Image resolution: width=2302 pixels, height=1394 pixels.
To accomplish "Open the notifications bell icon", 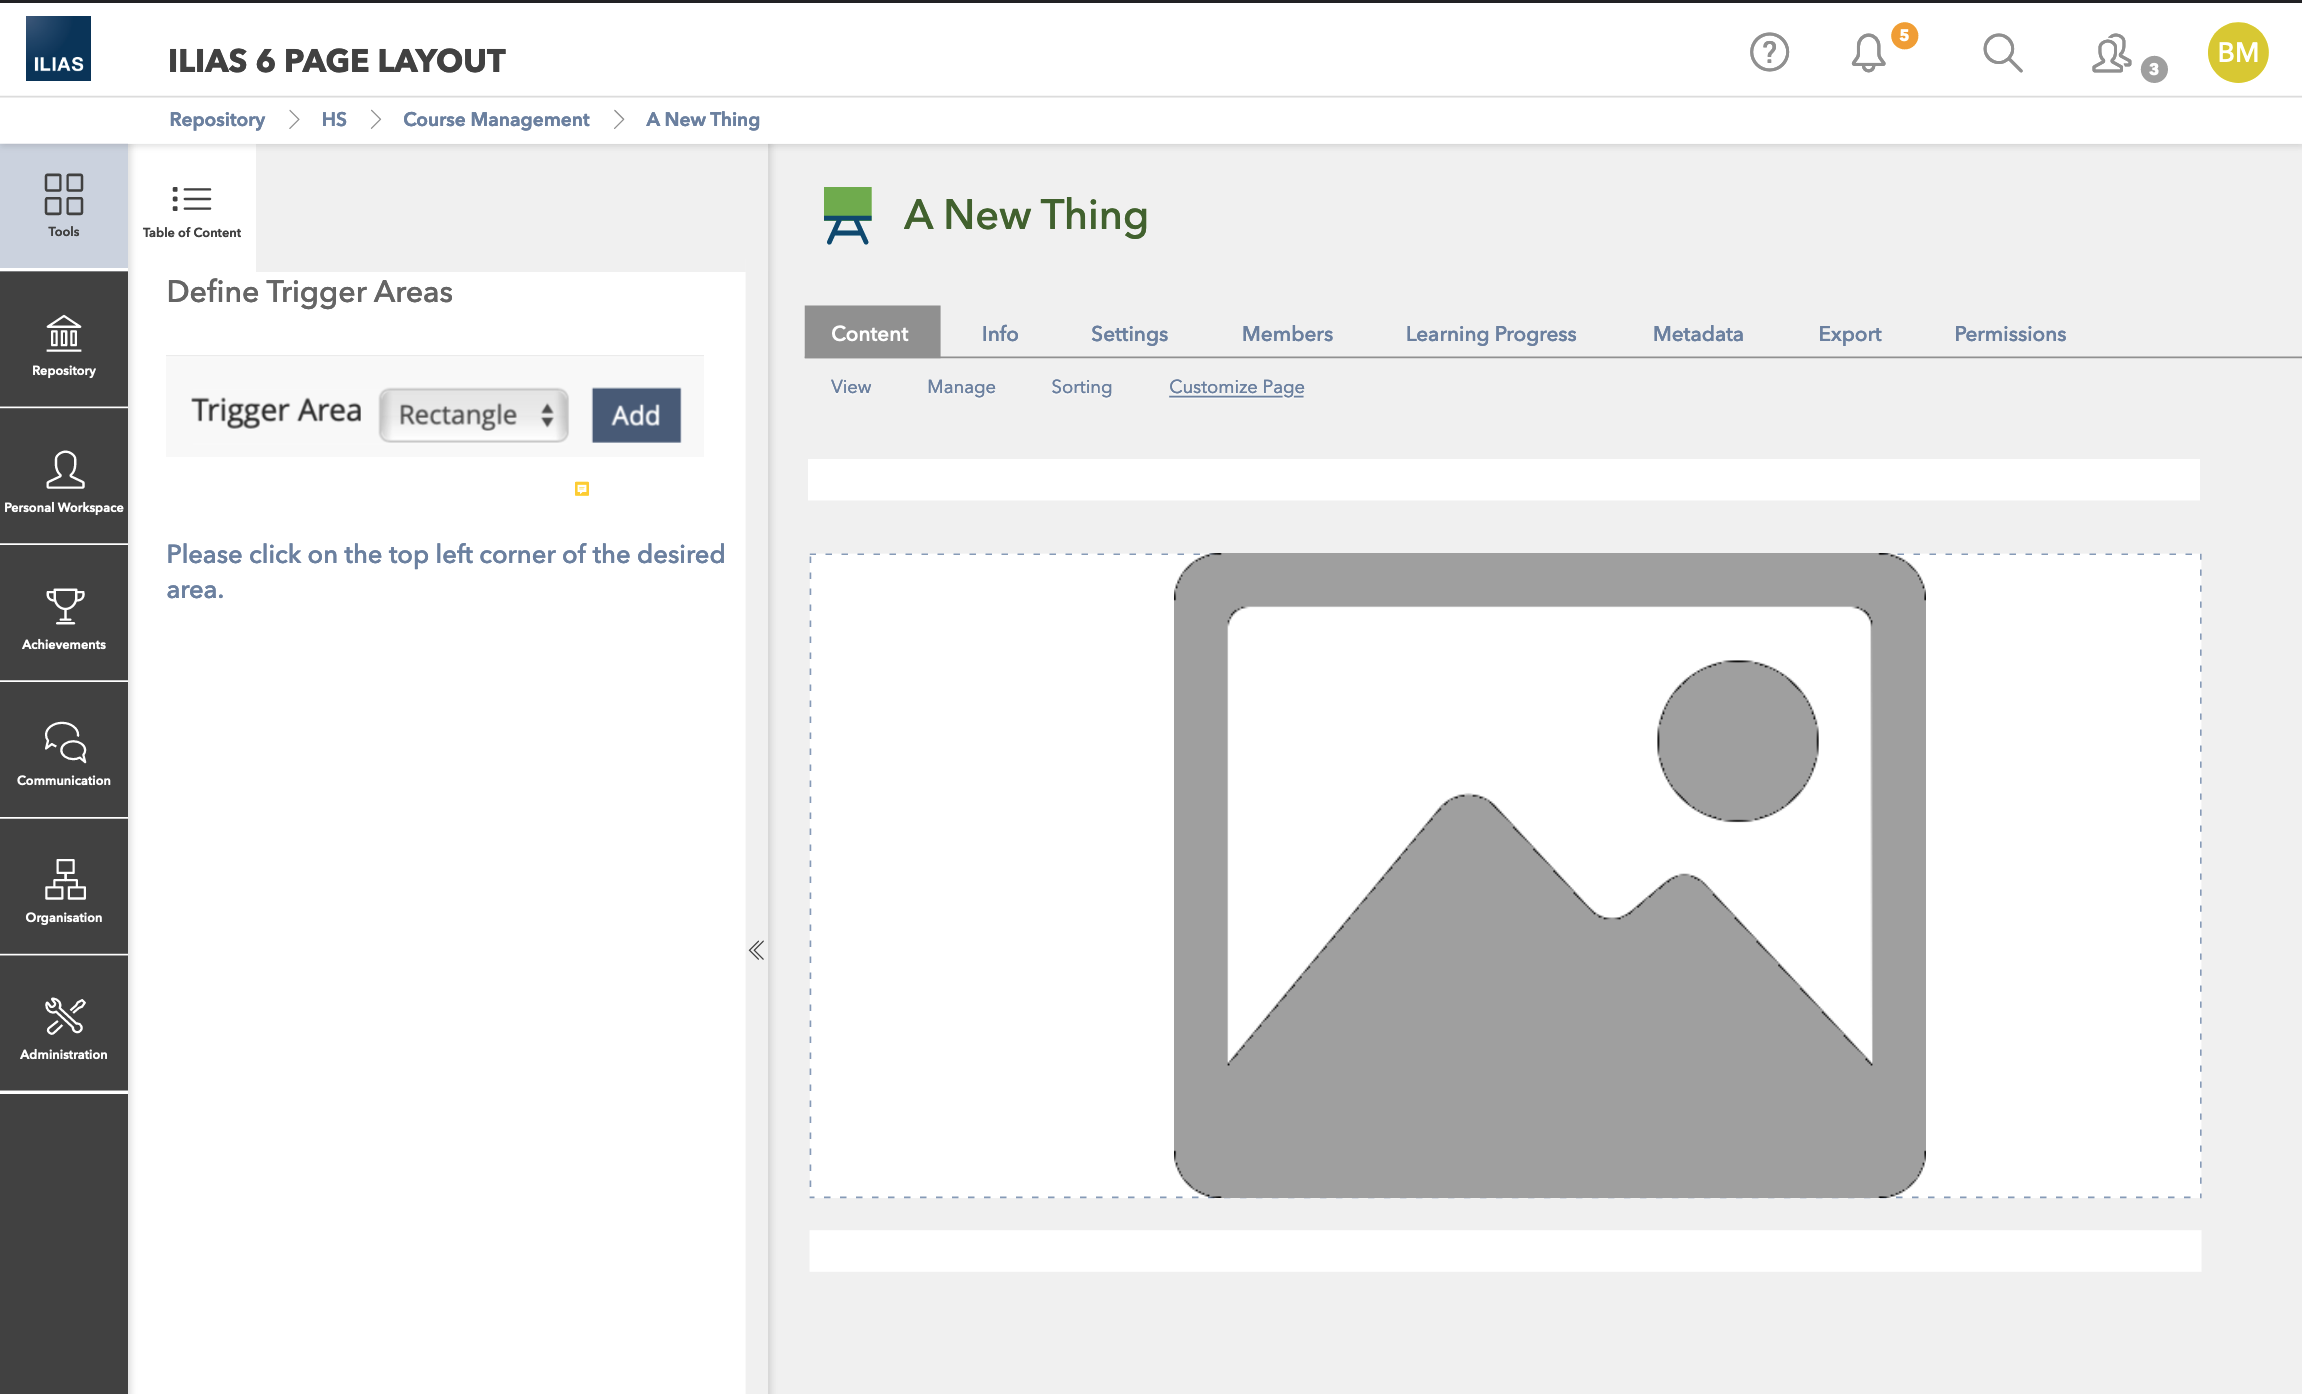I will point(1867,53).
